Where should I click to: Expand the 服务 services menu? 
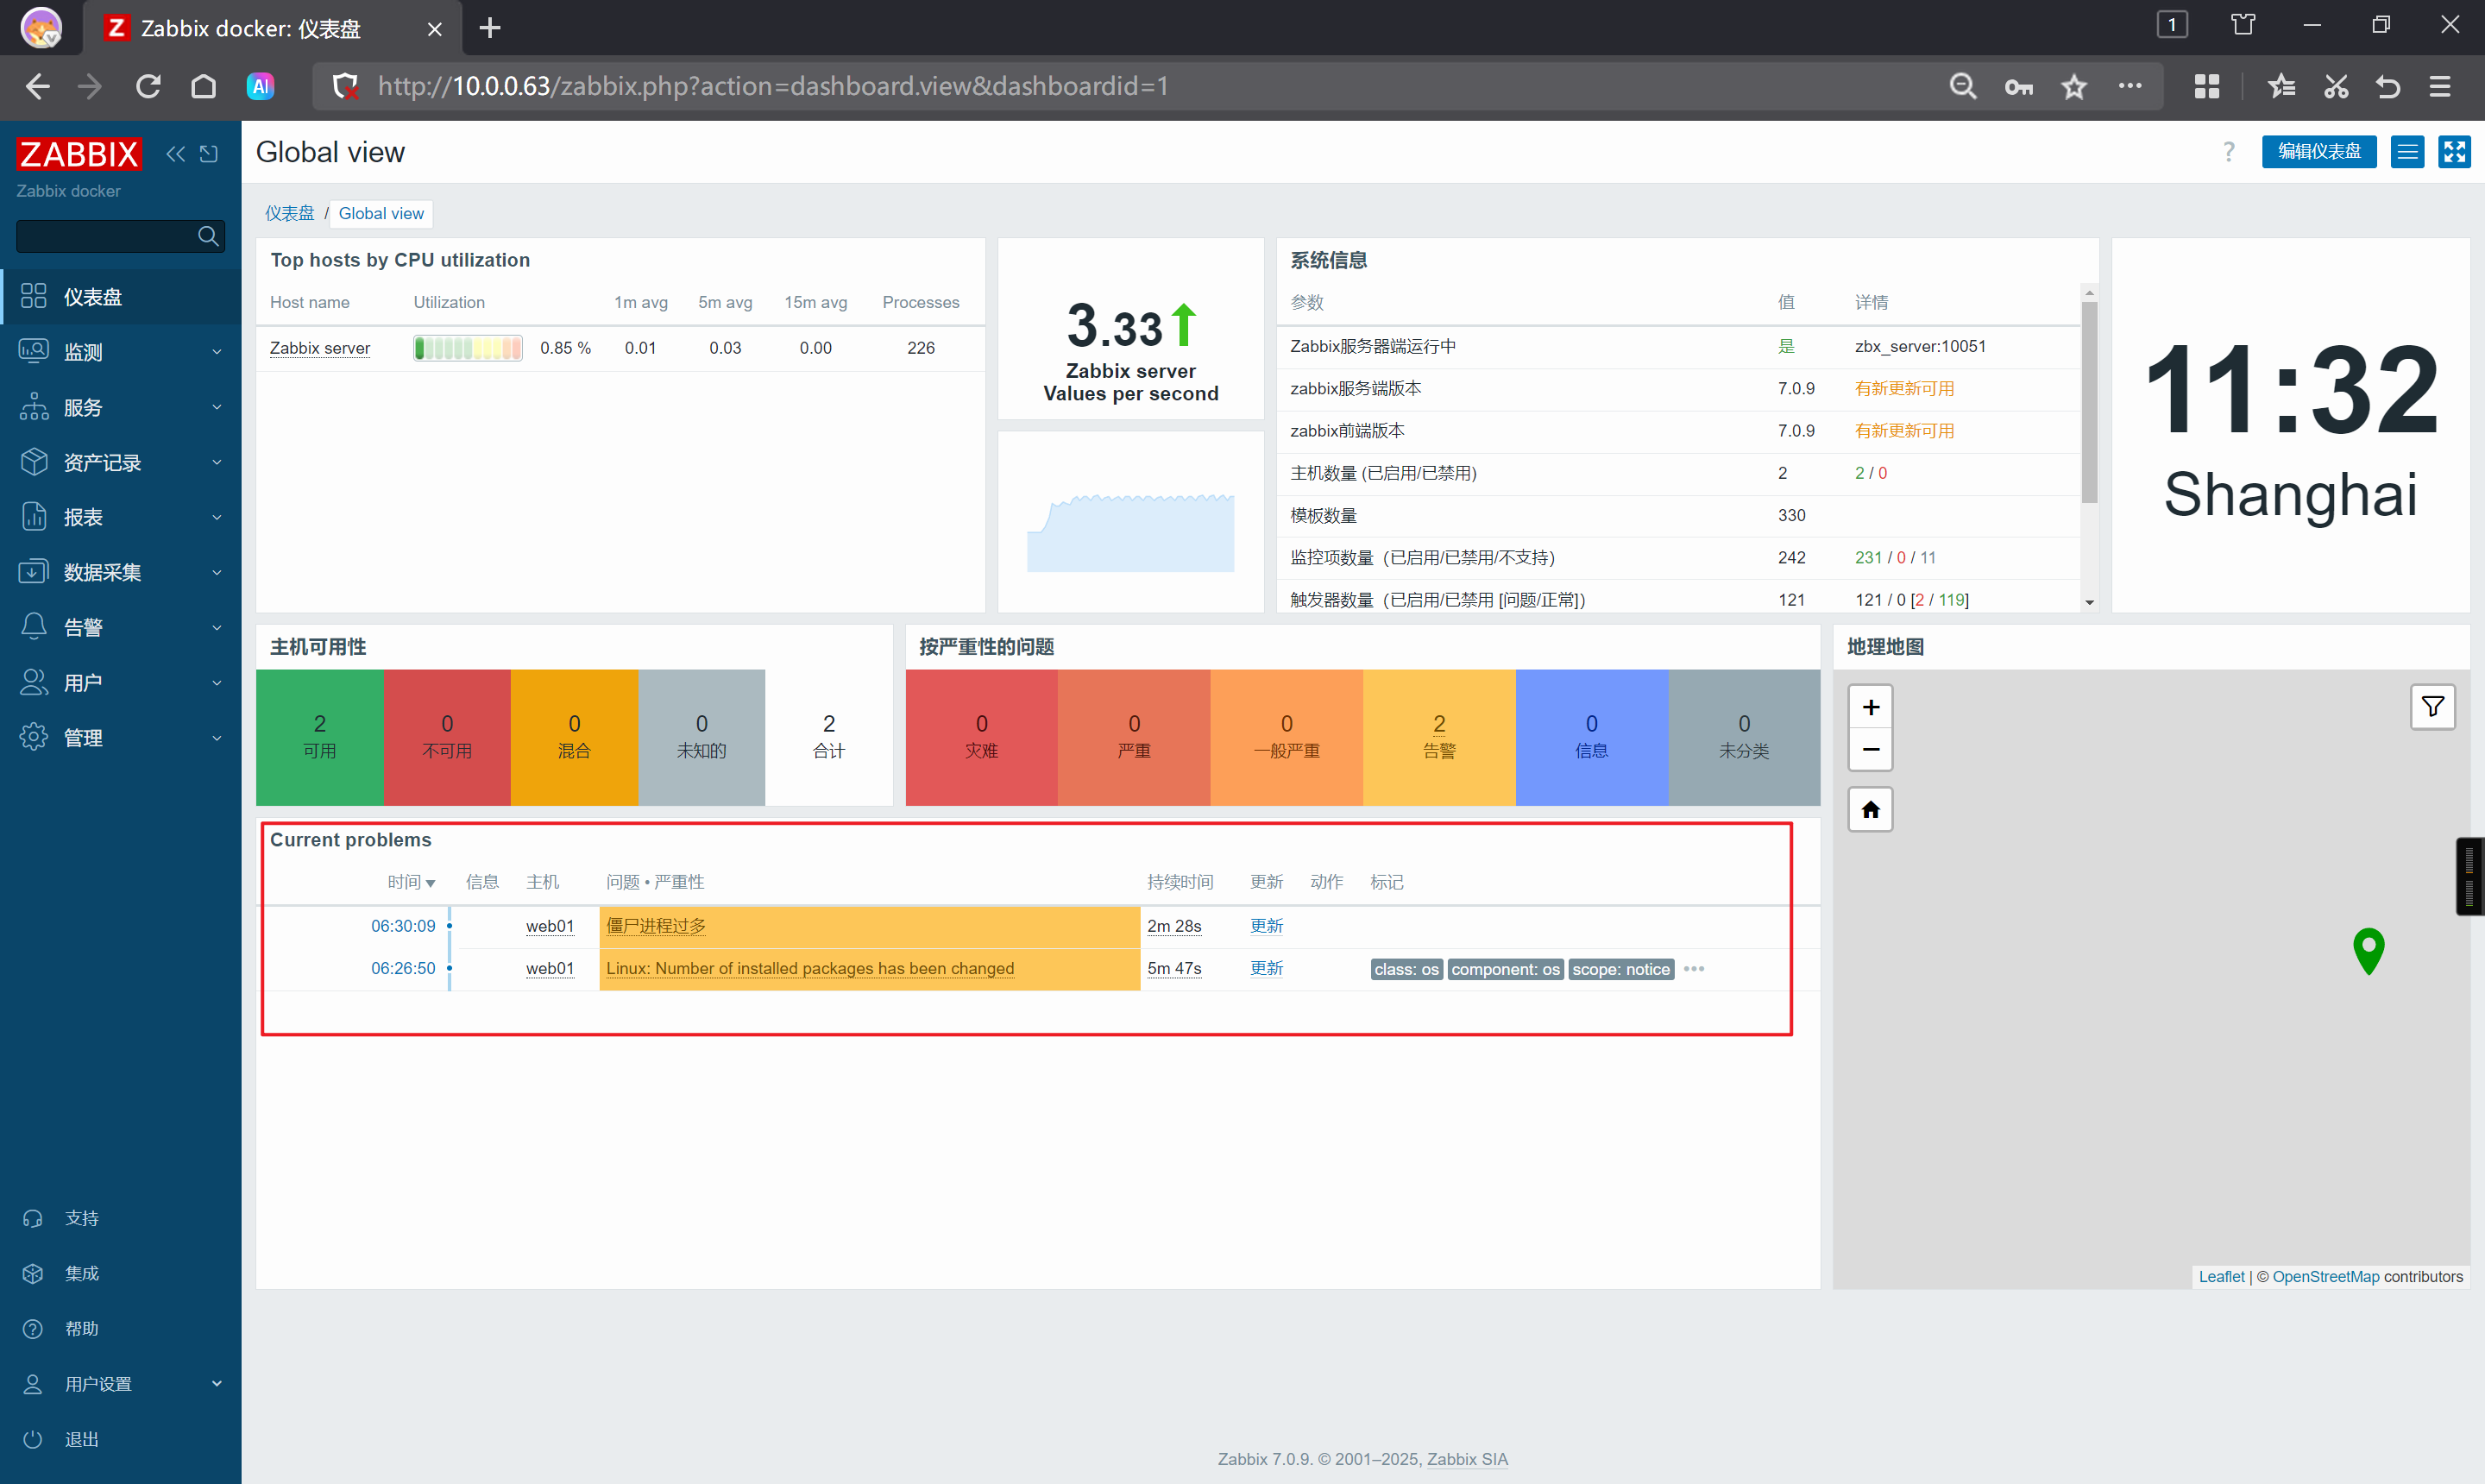(120, 407)
